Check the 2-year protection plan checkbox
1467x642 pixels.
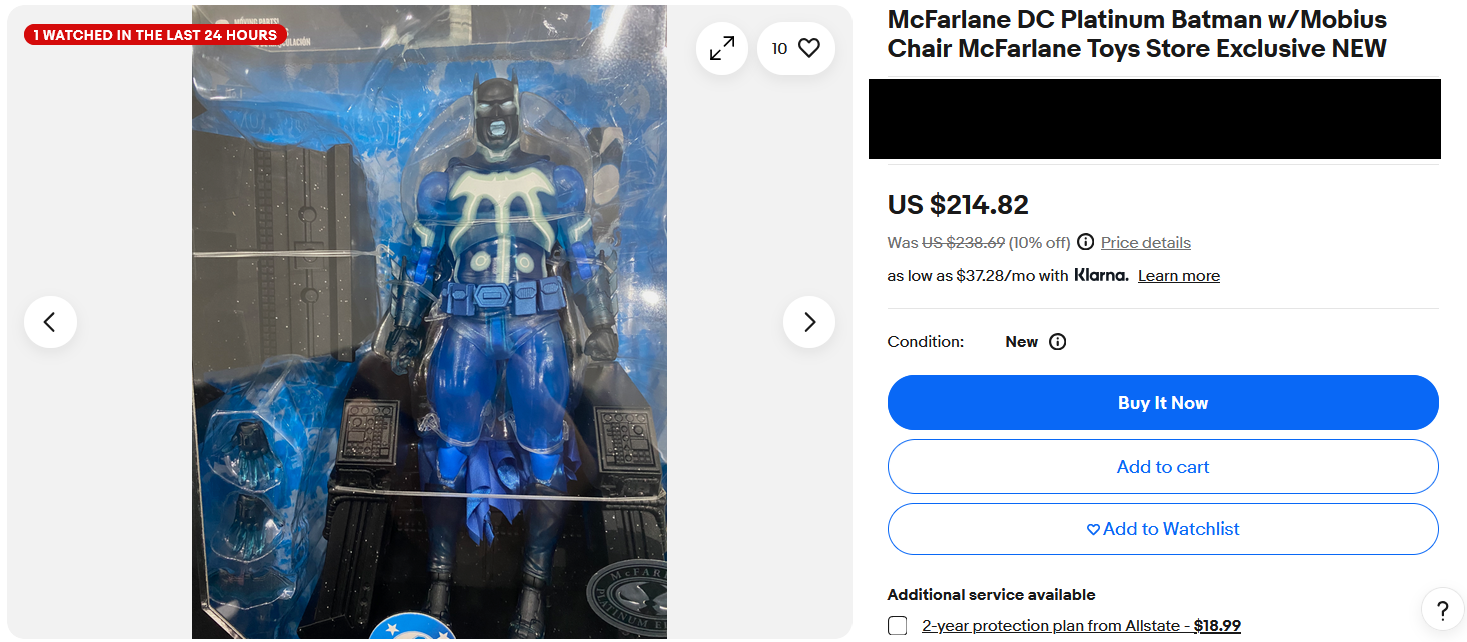click(x=898, y=626)
